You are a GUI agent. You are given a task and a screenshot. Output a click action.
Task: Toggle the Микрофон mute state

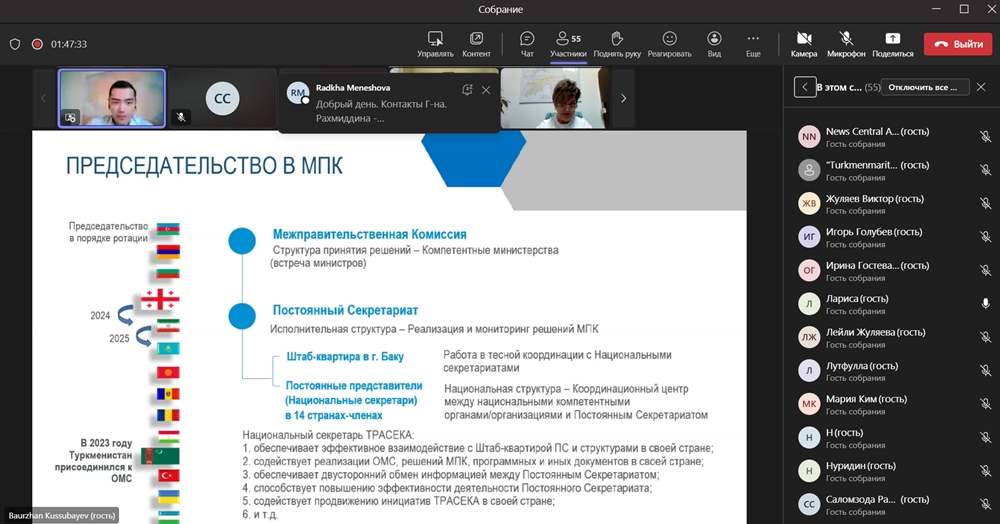[x=846, y=44]
